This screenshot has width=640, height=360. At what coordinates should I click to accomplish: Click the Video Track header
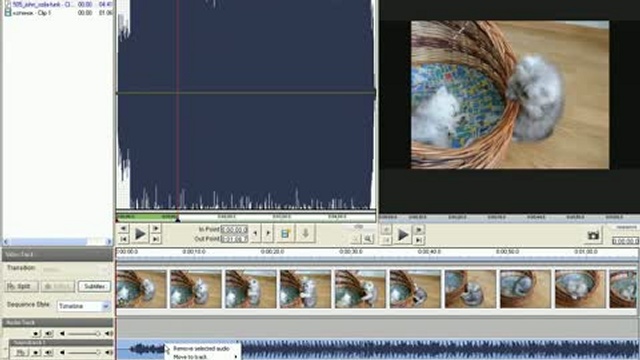[x=58, y=254]
